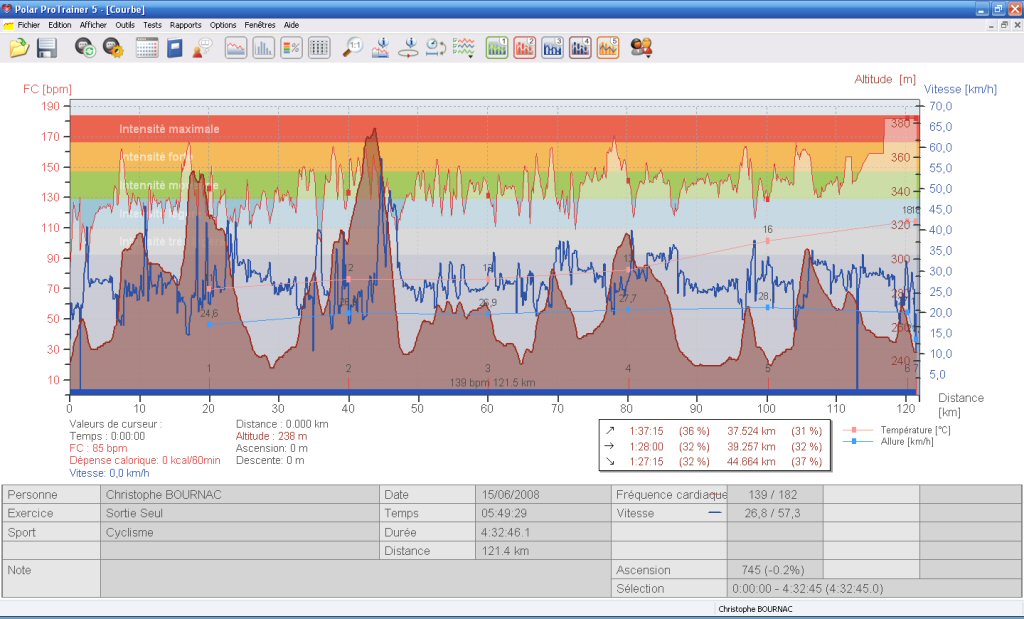The image size is (1024, 619).
Task: Click the speed value '26,8 / 57,3'
Action: click(x=772, y=513)
